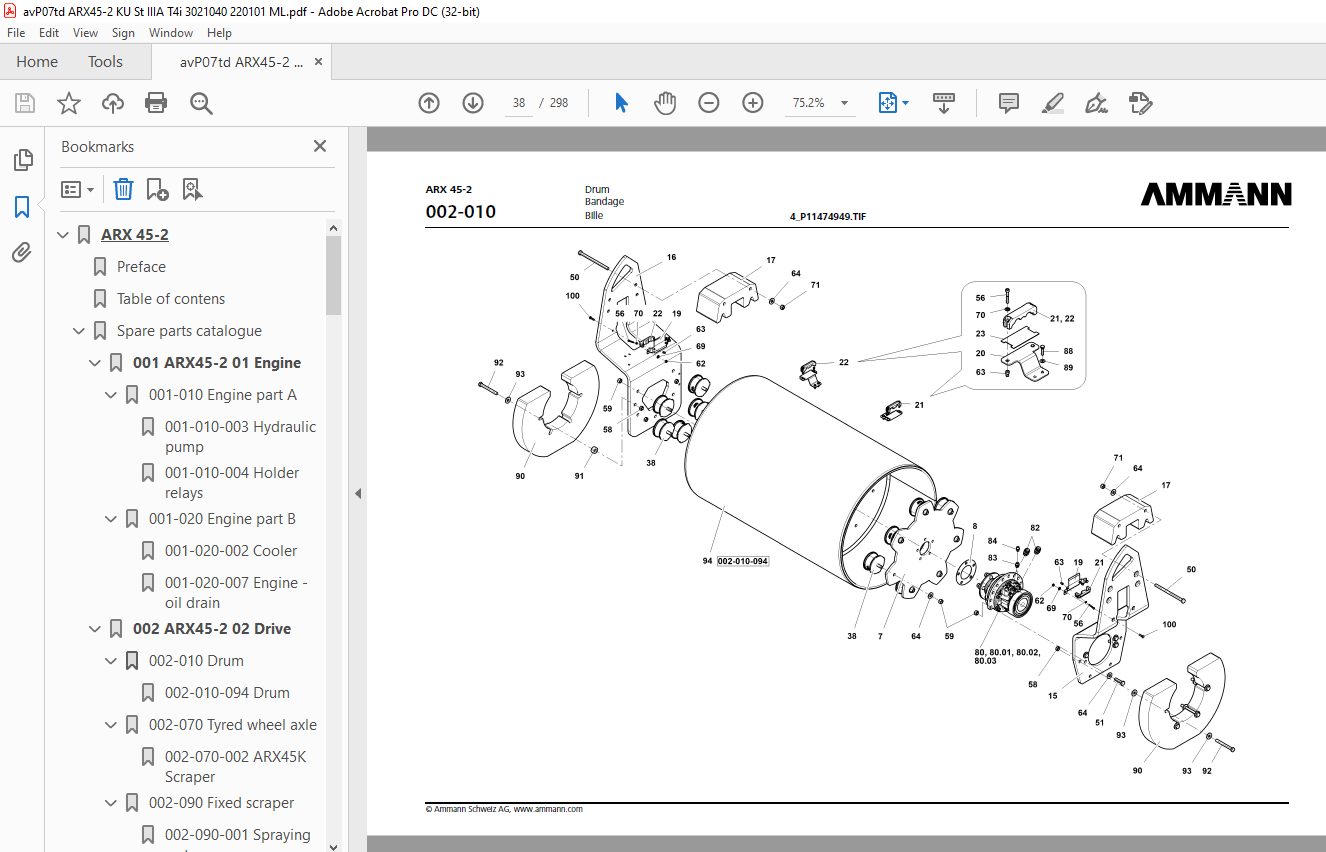The height and width of the screenshot is (852, 1326).
Task: Close the avP07td ARX45-2 document tab
Action: [319, 62]
